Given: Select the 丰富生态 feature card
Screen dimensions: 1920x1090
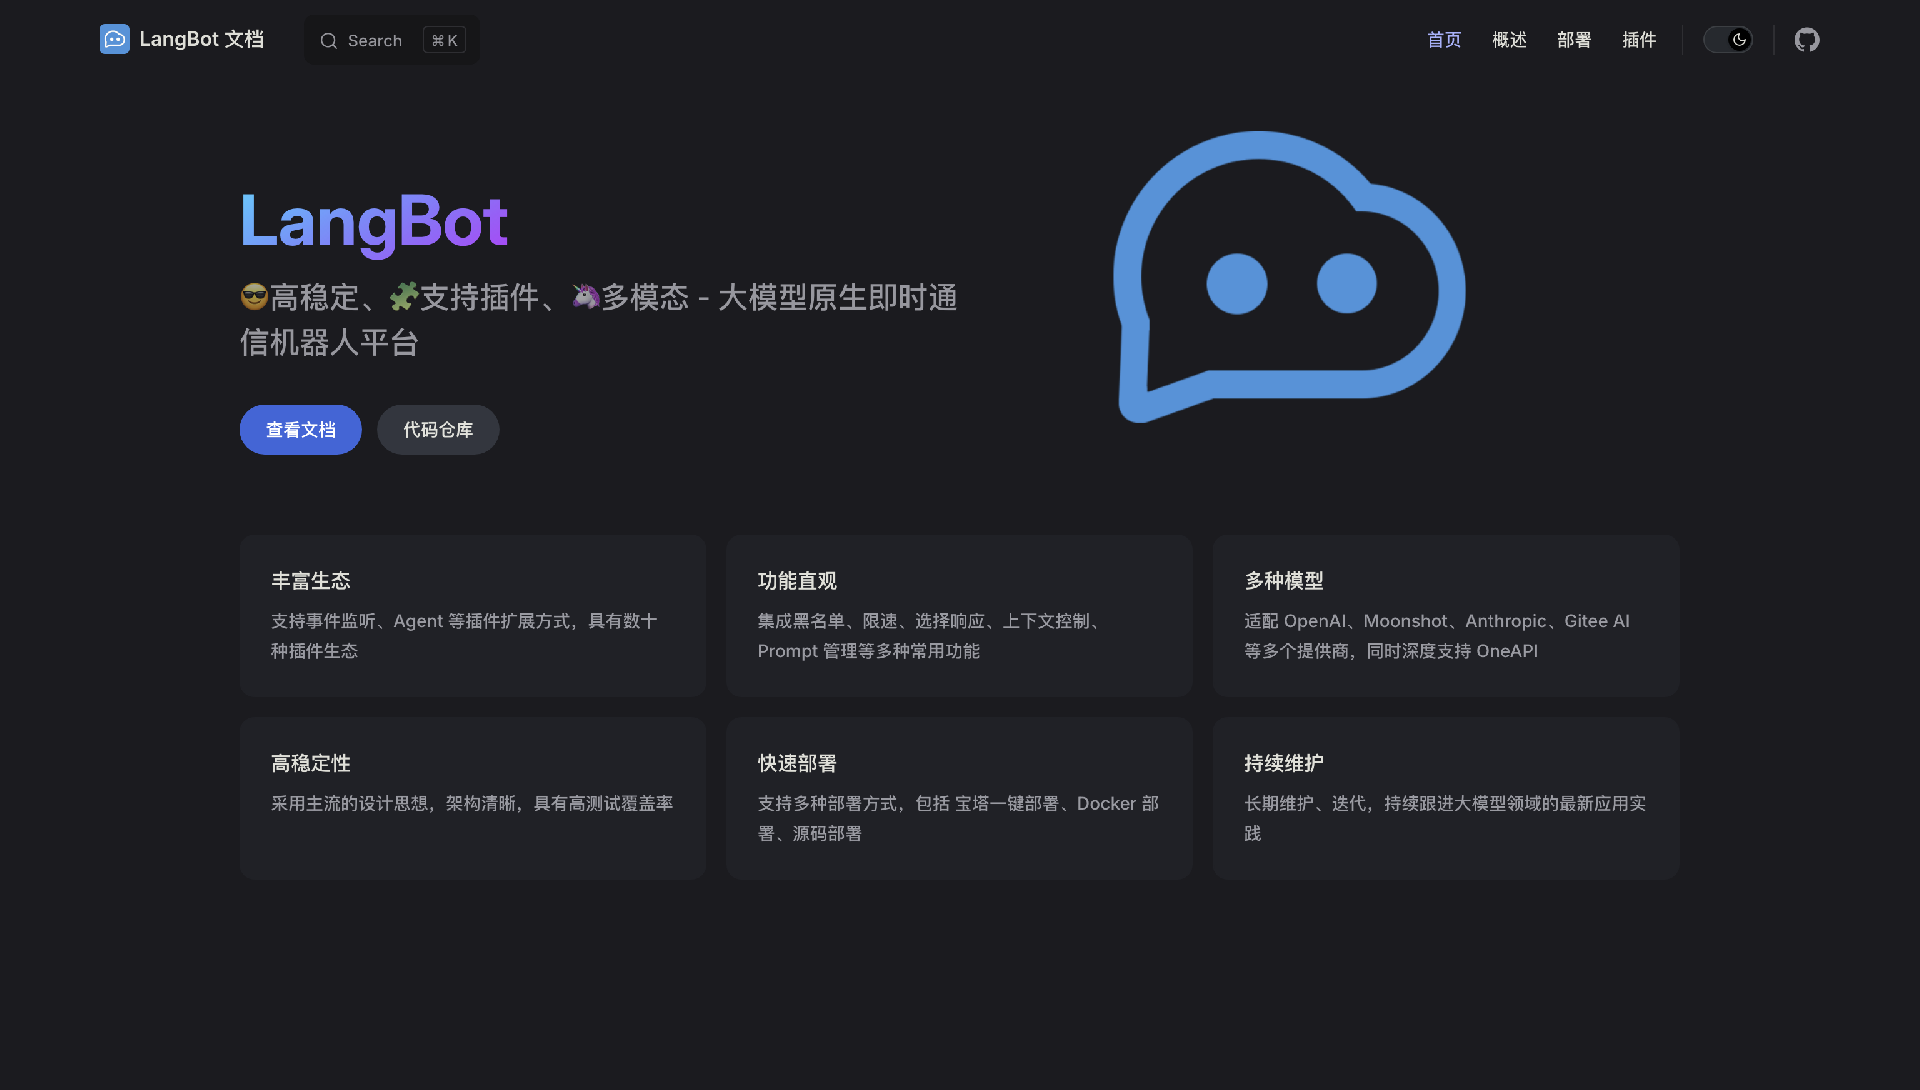Looking at the screenshot, I should [473, 616].
